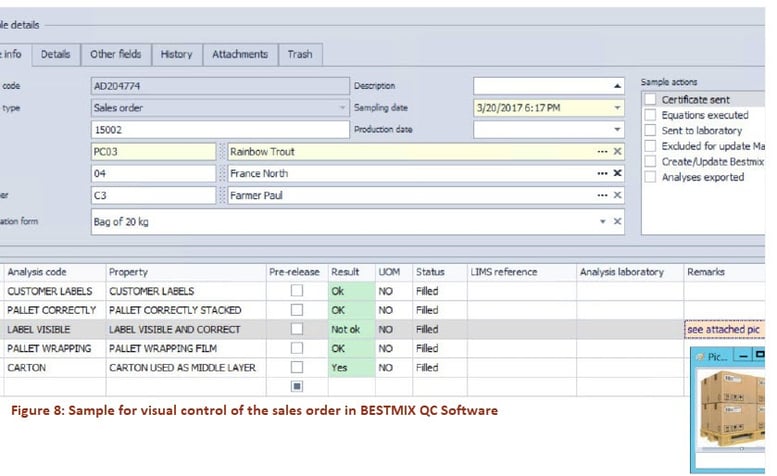Tick the Certificate sent checkbox
Viewport: 777px width, 476px height.
pyautogui.click(x=650, y=99)
